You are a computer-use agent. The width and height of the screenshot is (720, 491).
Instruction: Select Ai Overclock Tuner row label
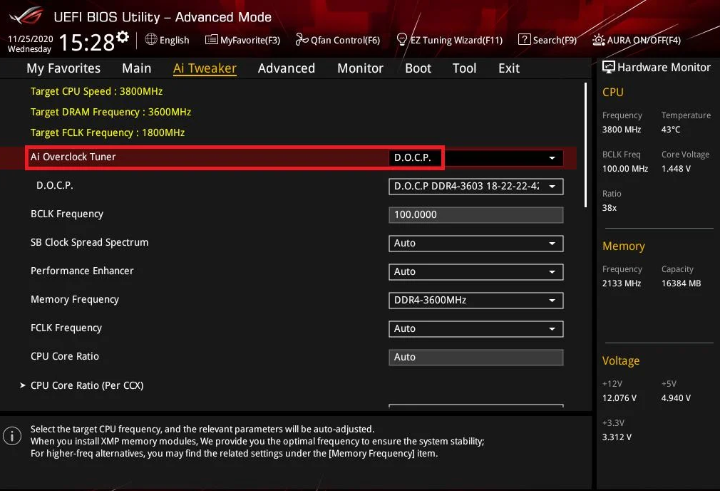click(x=73, y=157)
